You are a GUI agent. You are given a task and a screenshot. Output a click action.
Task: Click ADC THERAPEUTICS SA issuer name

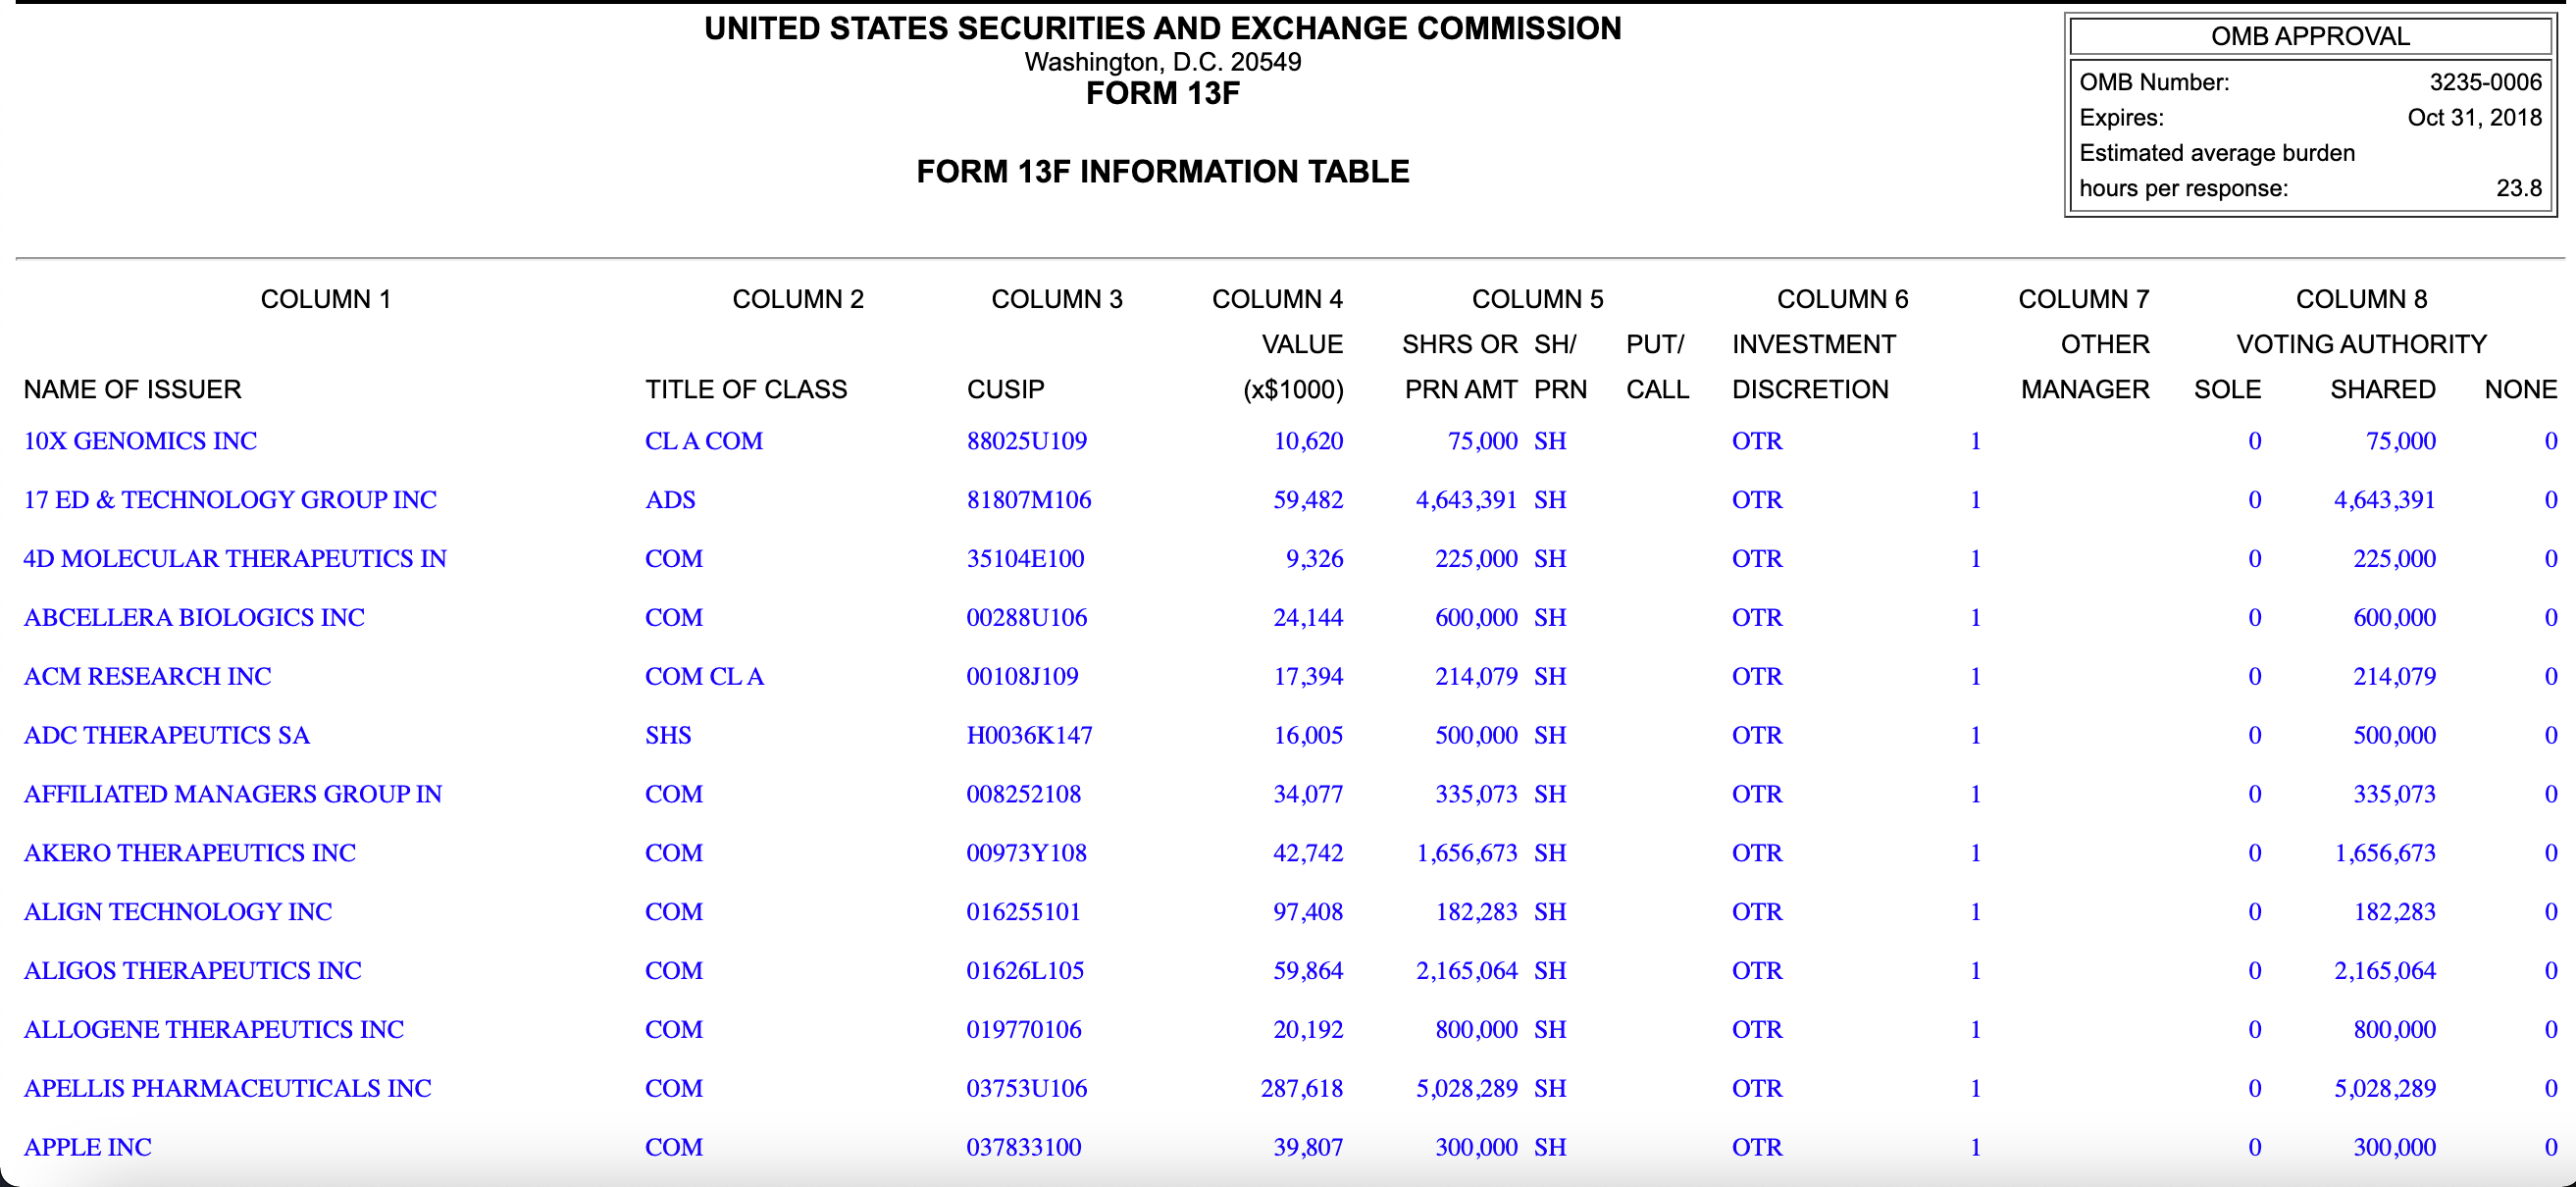pos(167,736)
